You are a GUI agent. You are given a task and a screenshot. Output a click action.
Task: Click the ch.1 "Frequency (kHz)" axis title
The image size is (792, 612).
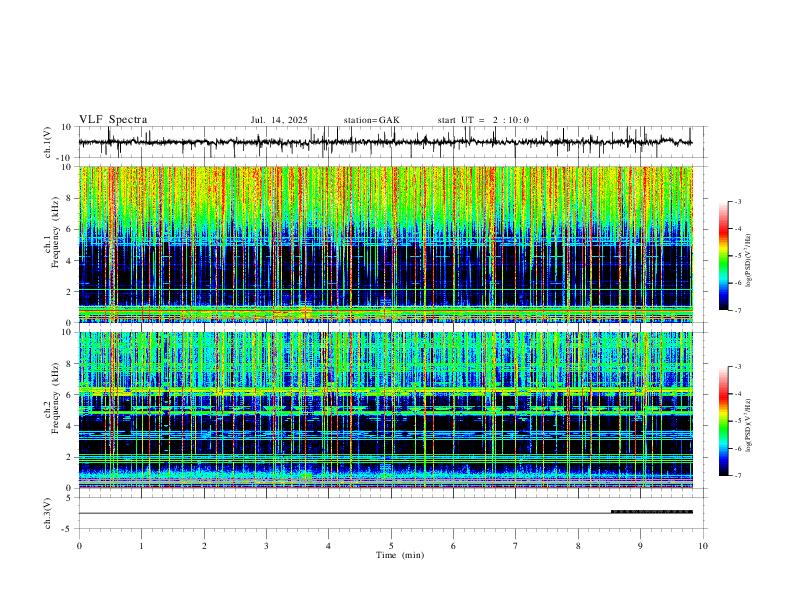pyautogui.click(x=55, y=233)
